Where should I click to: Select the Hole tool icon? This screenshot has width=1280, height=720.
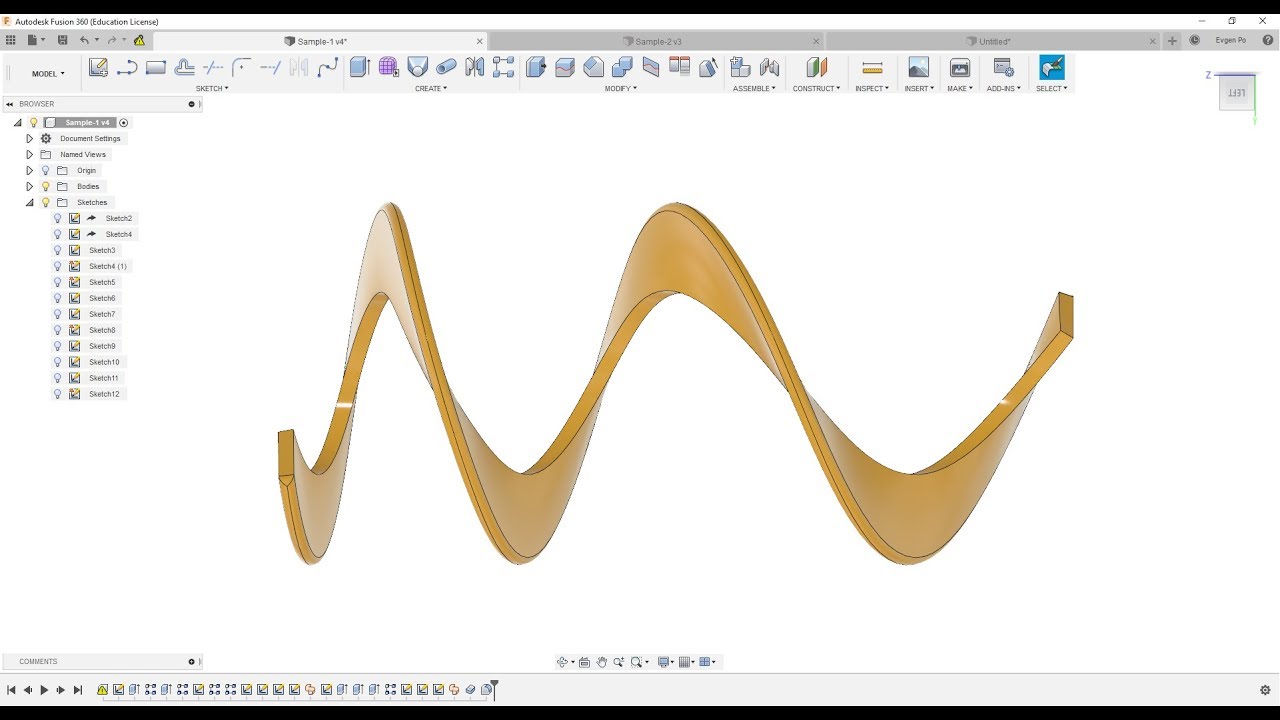417,67
